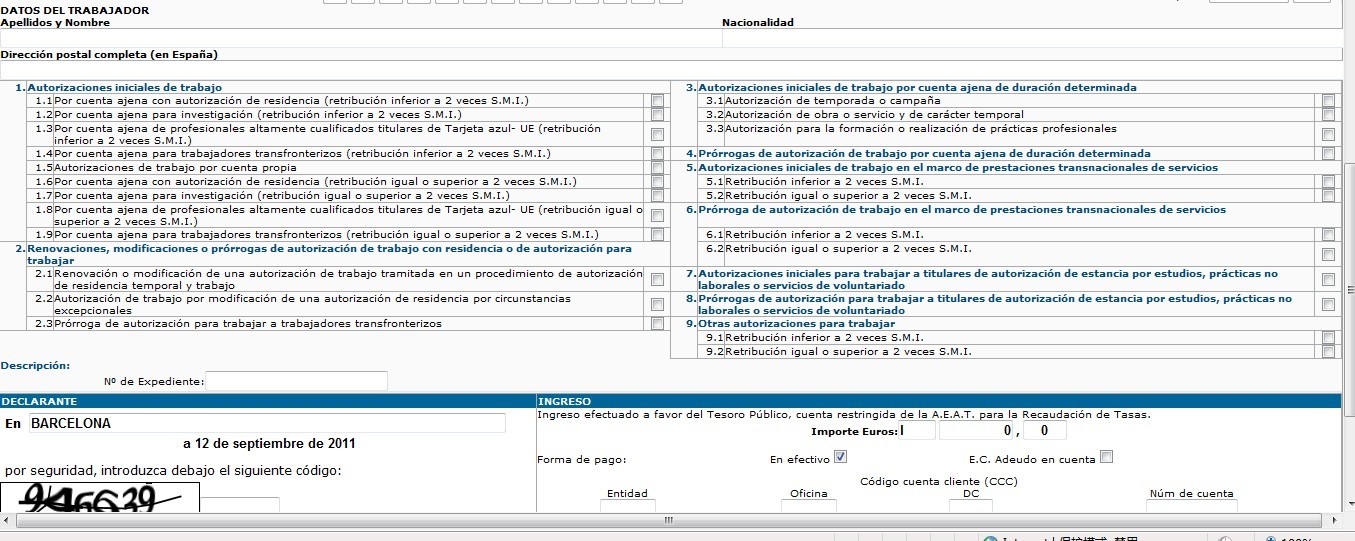This screenshot has height=541, width=1355.
Task: Tick section 4 Prórrogas de duración determinada checkbox
Action: click(x=1328, y=154)
